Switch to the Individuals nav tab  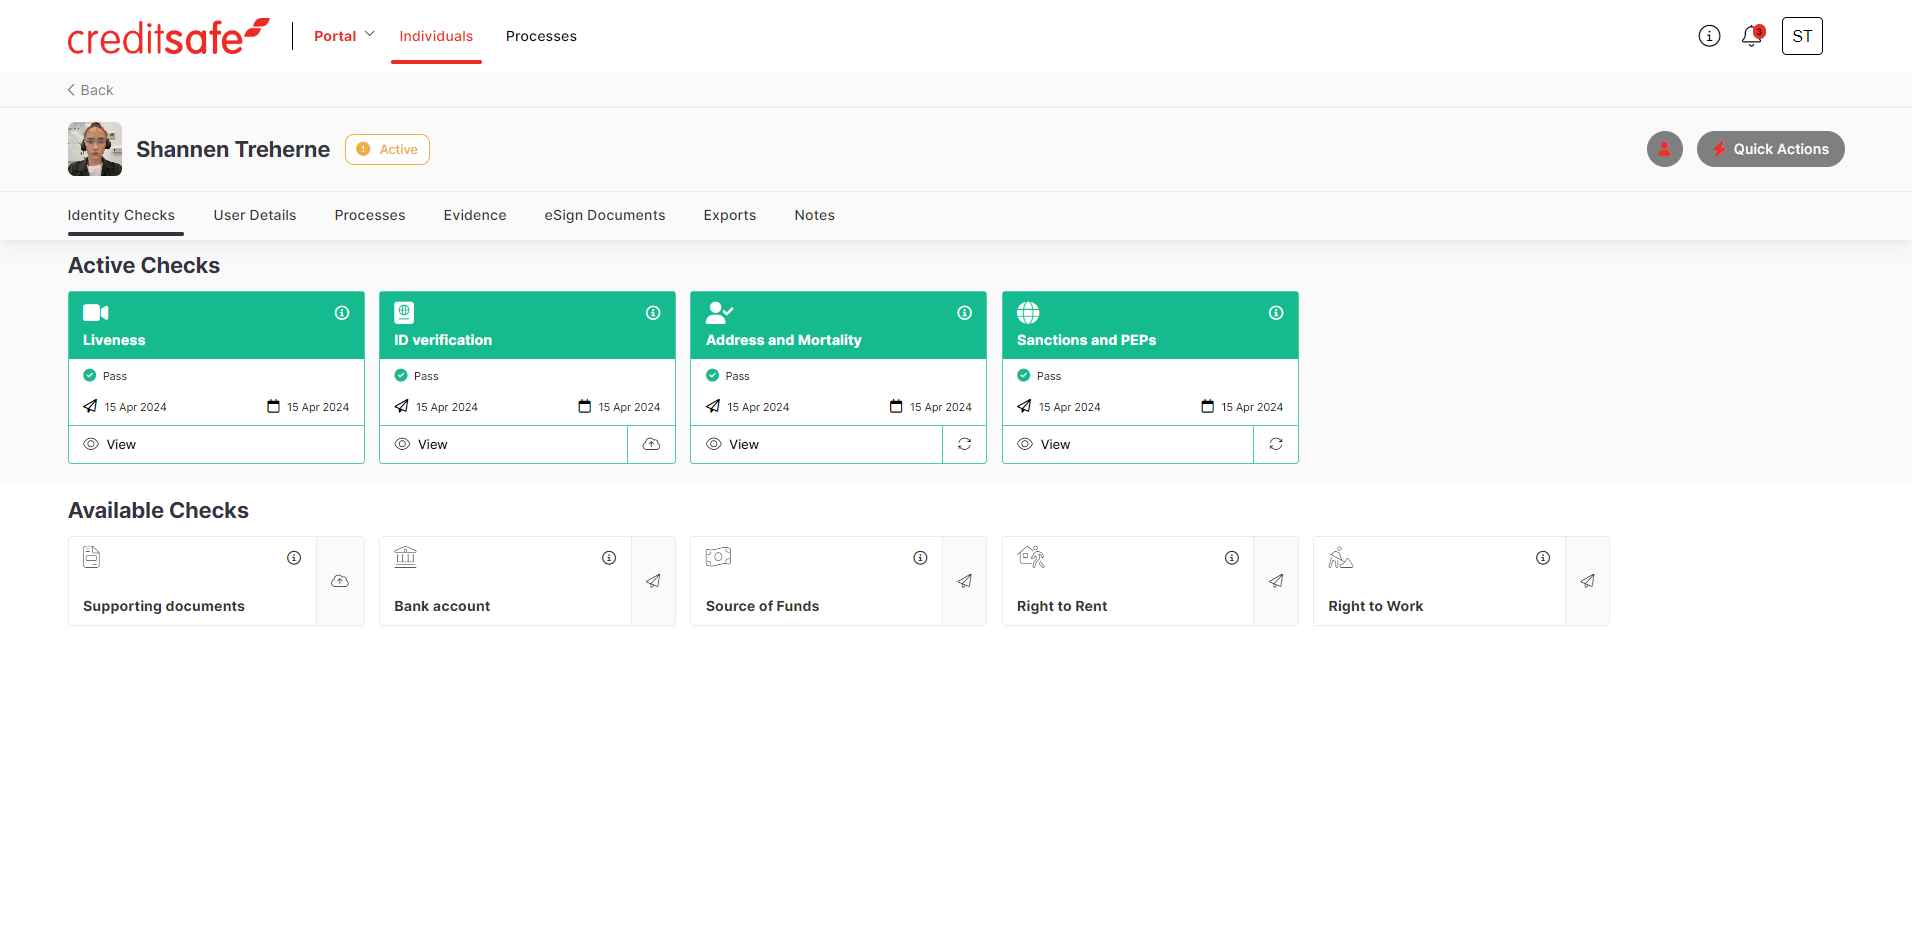[x=436, y=36]
